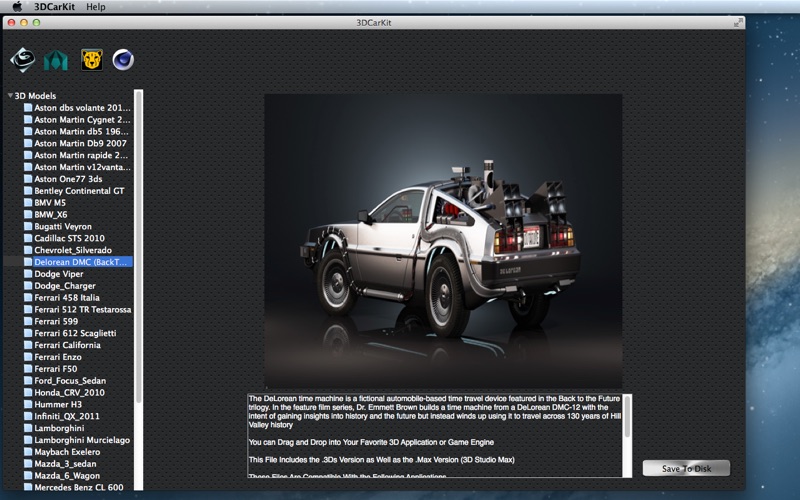Select Mazda_3_sedan model

click(x=65, y=464)
